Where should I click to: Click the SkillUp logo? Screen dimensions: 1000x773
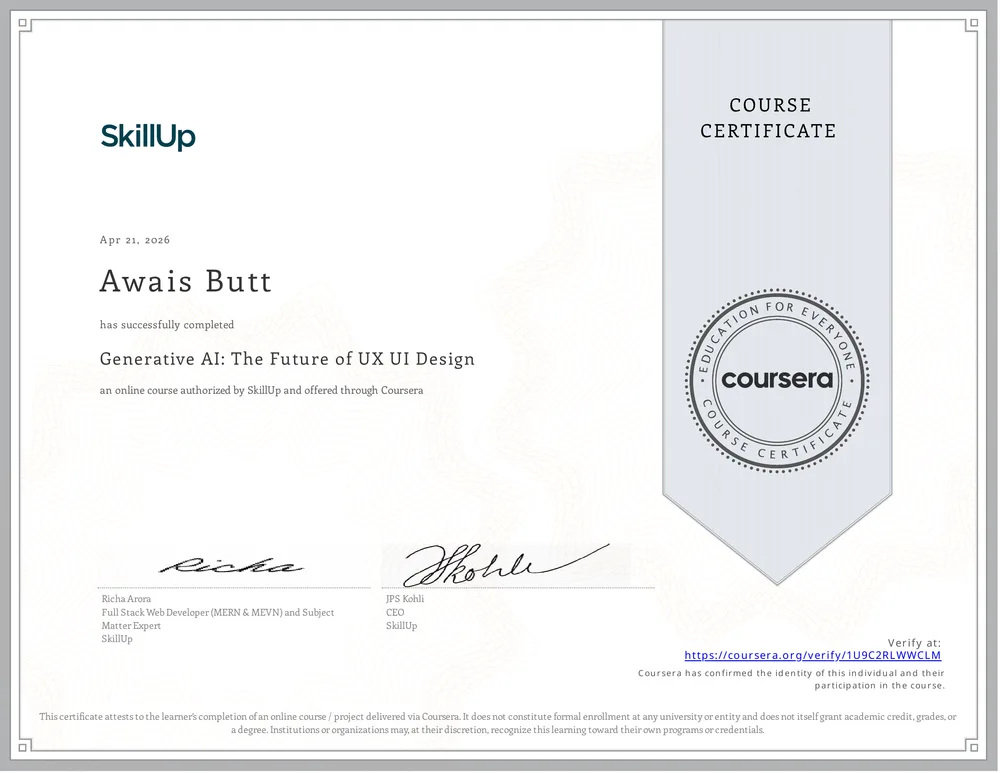click(x=148, y=136)
